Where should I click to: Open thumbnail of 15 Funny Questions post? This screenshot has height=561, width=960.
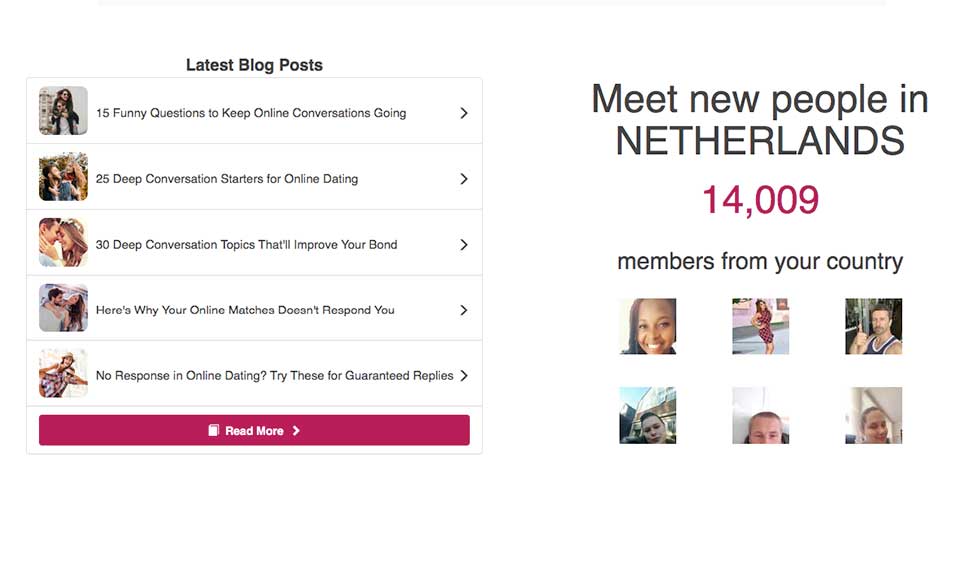click(x=63, y=111)
